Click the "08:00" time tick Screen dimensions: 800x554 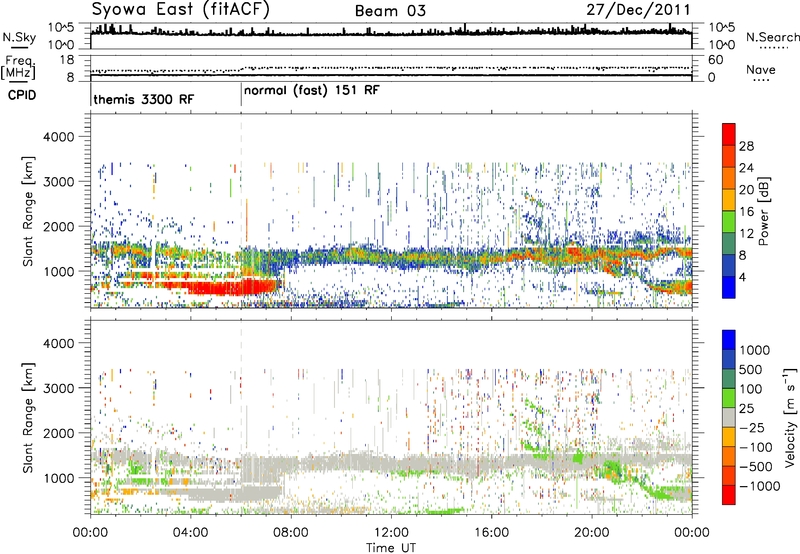291,533
